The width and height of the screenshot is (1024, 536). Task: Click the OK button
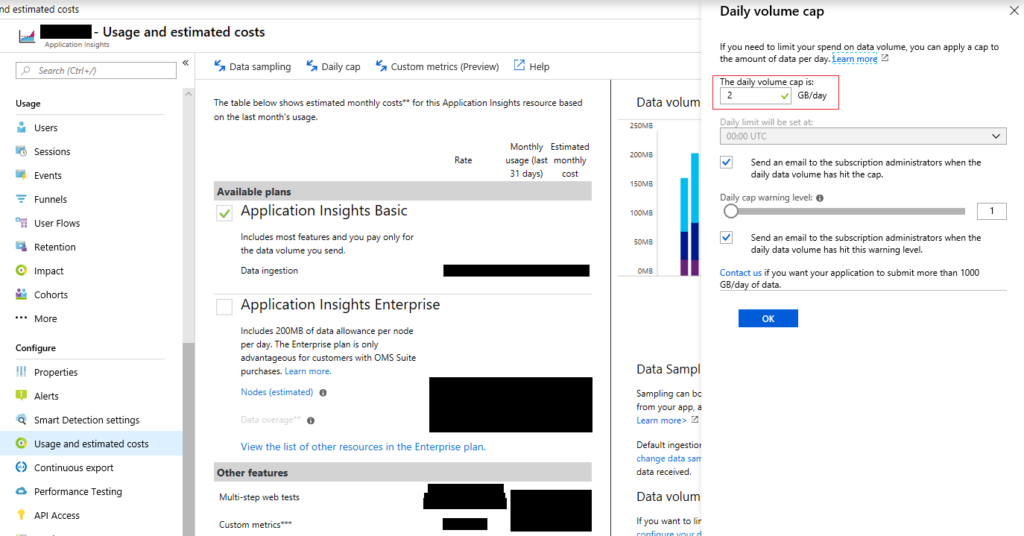(x=768, y=318)
